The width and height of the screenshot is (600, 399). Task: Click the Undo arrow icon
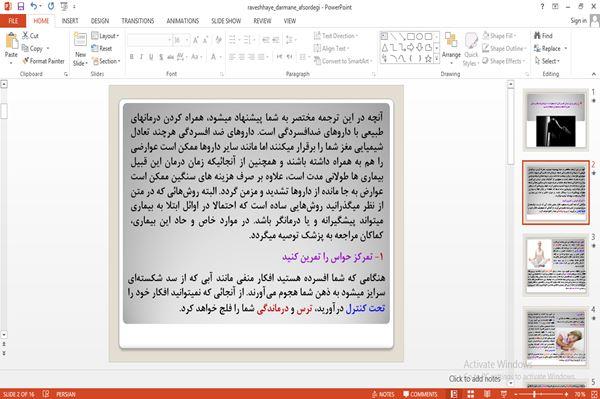(34, 7)
